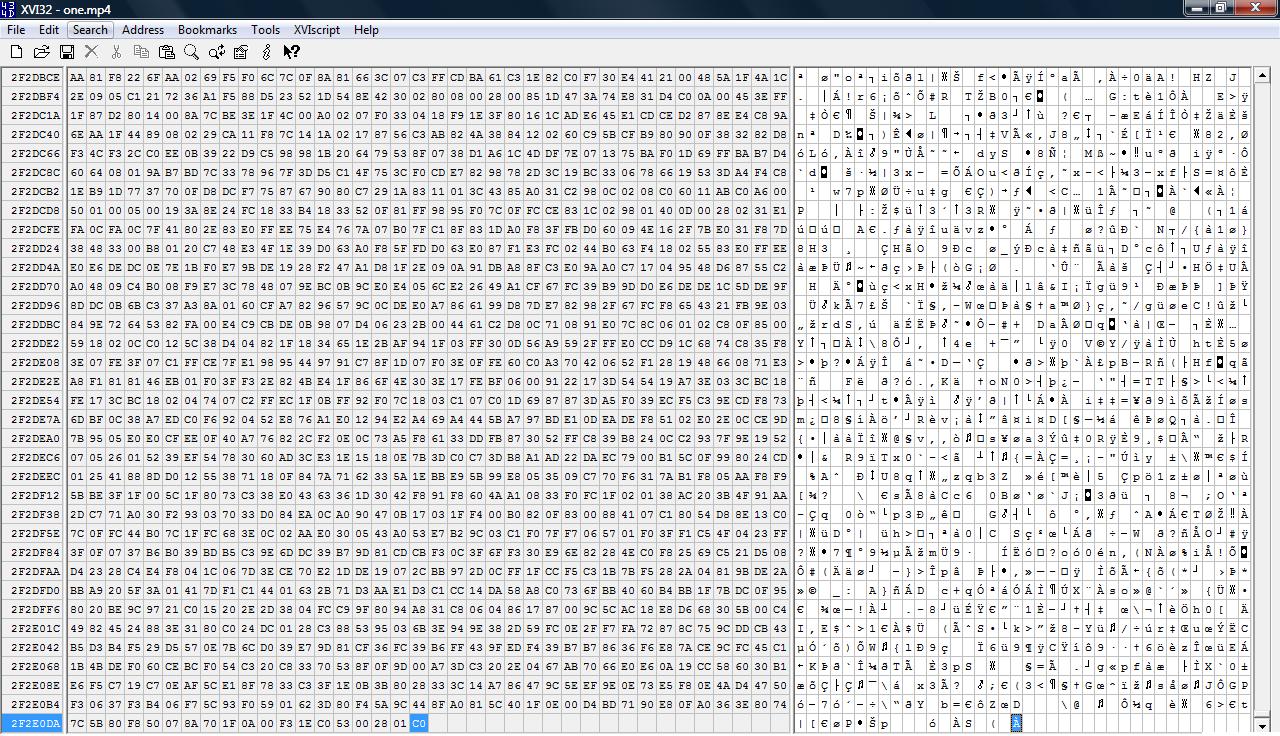Create a new file with toolbar icon
Screen dimensions: 1280x736
tap(16, 52)
